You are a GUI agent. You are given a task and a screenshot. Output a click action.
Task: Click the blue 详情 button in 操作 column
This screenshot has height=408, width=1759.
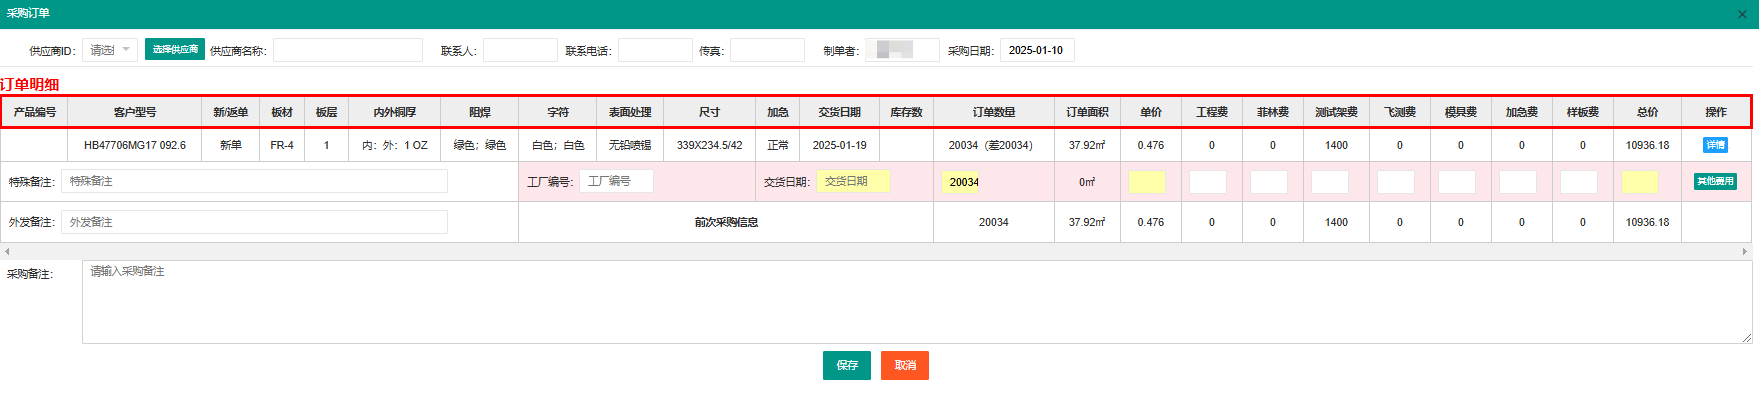click(x=1715, y=145)
